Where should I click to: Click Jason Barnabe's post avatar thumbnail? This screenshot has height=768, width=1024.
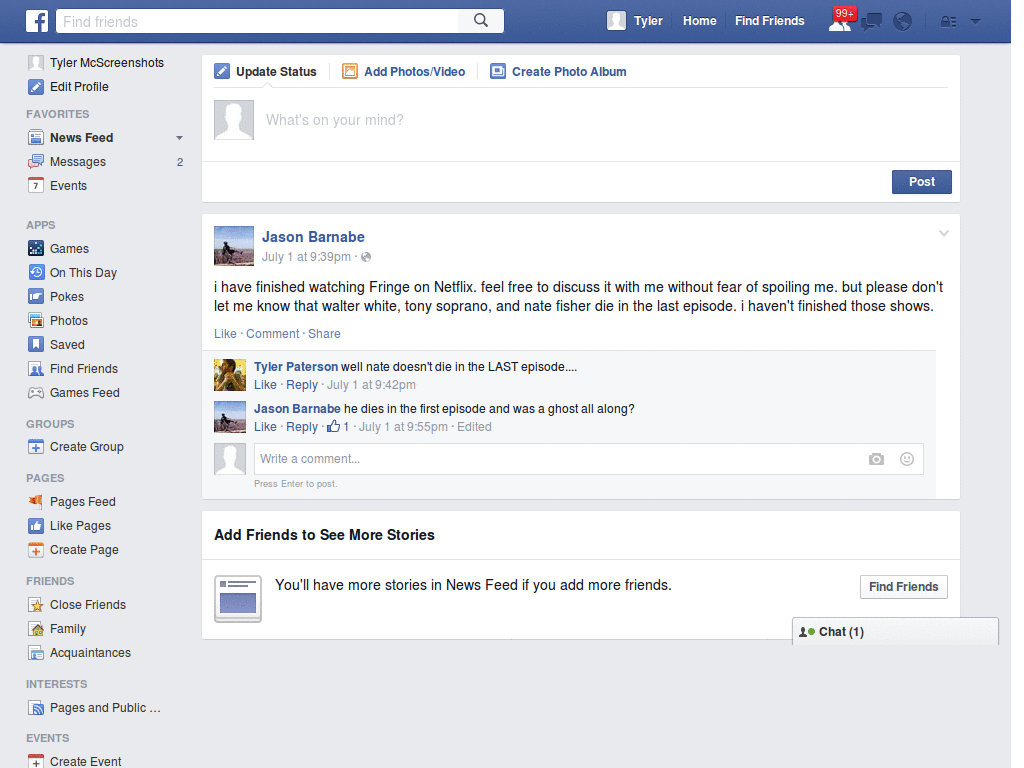[234, 246]
